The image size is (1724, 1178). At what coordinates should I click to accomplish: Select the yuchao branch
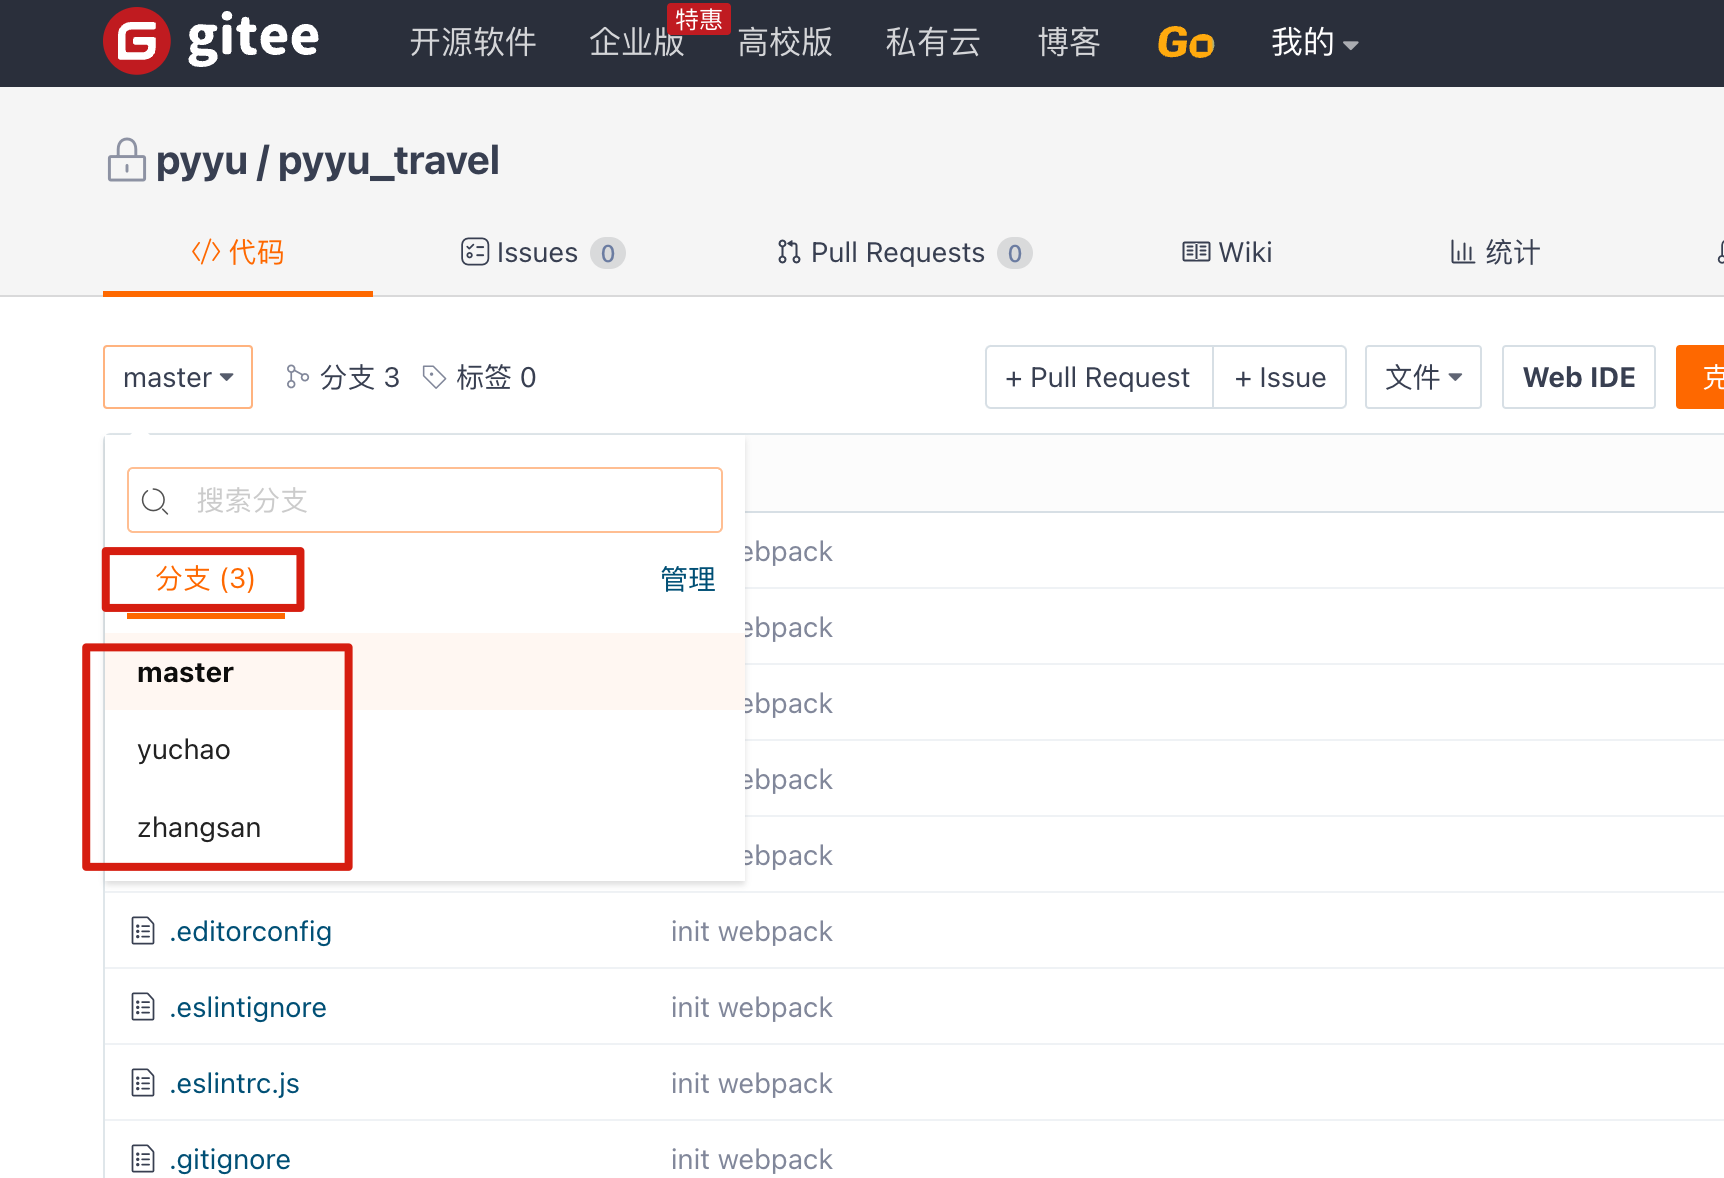184,750
